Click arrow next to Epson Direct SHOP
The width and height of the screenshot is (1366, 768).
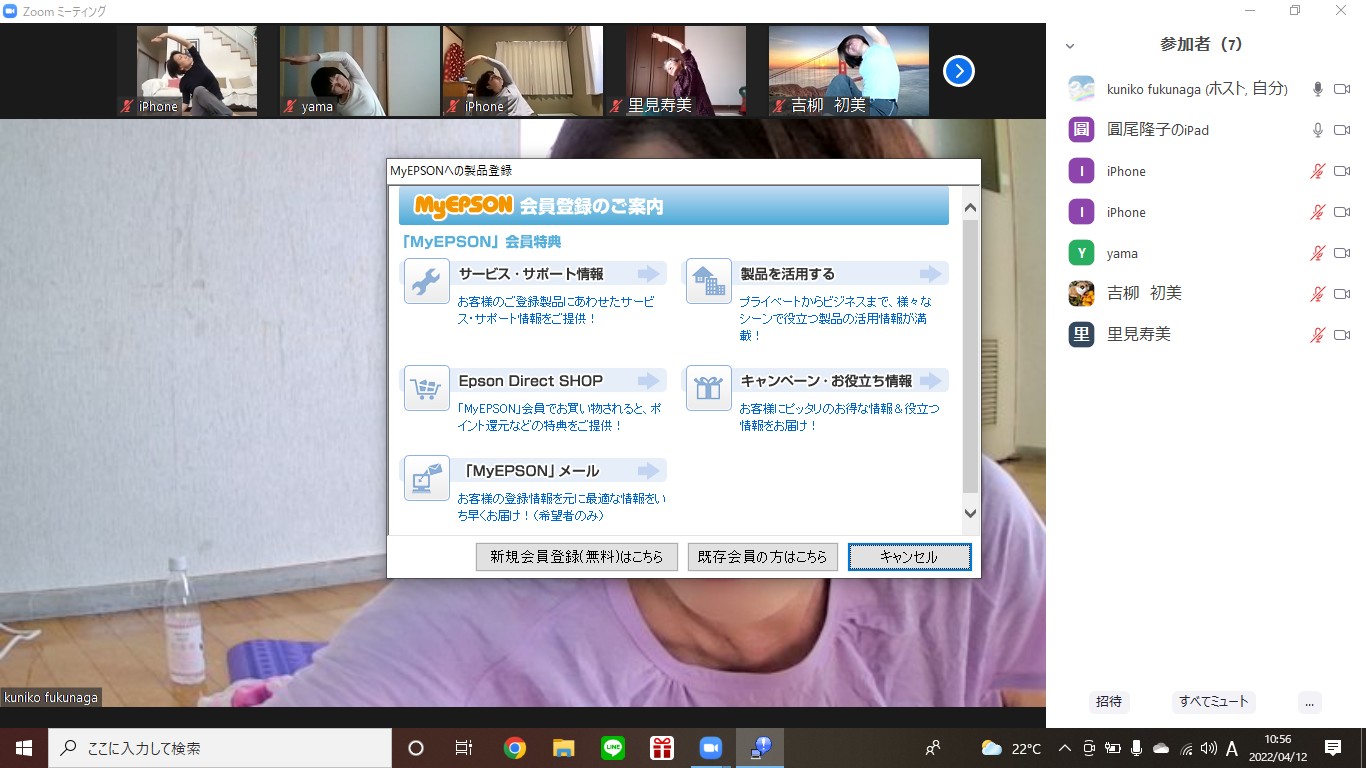649,381
